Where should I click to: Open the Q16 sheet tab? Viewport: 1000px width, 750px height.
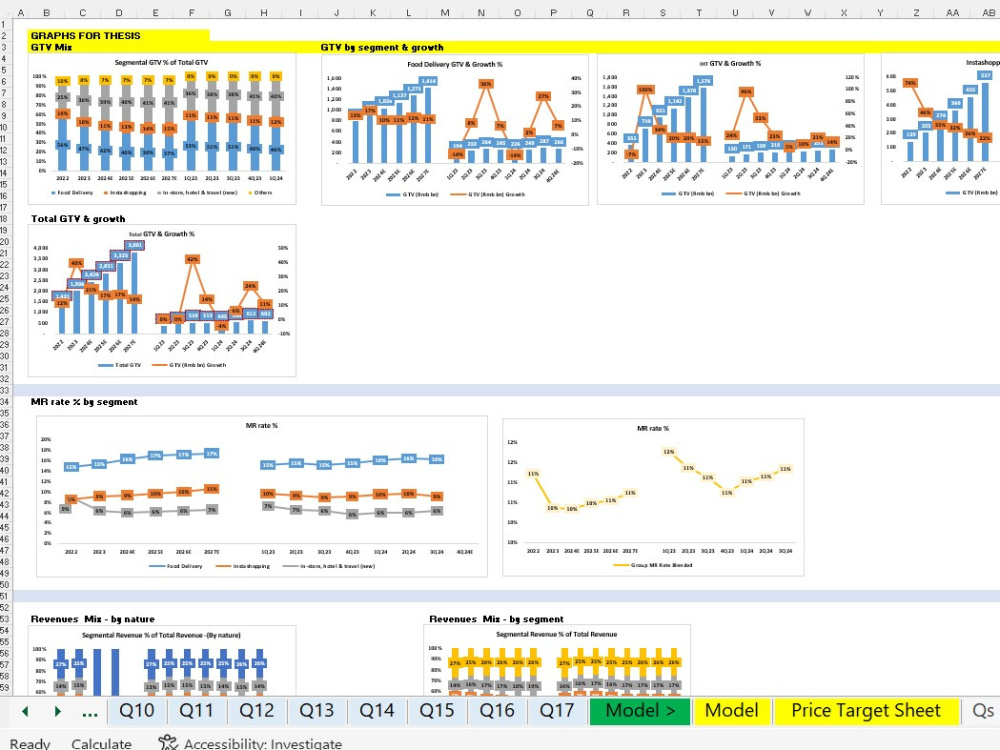[497, 710]
